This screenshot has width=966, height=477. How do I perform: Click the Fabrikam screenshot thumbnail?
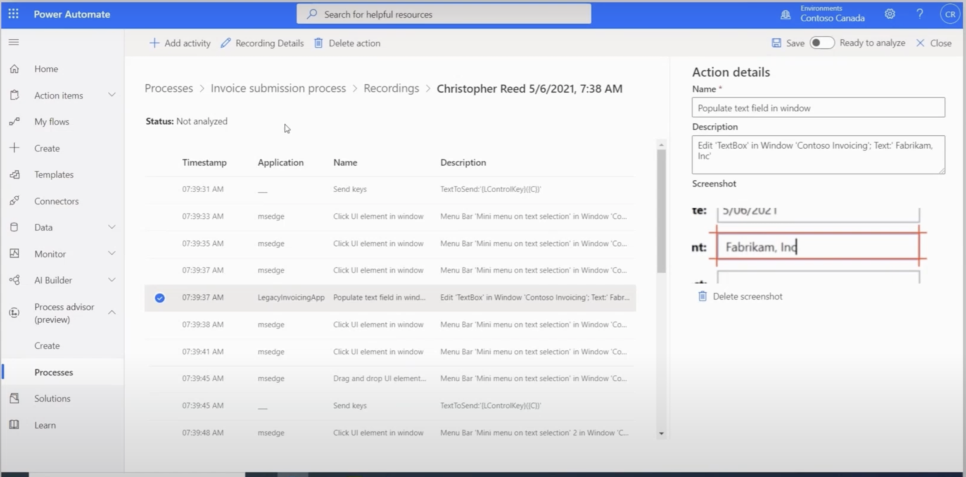[x=810, y=245]
